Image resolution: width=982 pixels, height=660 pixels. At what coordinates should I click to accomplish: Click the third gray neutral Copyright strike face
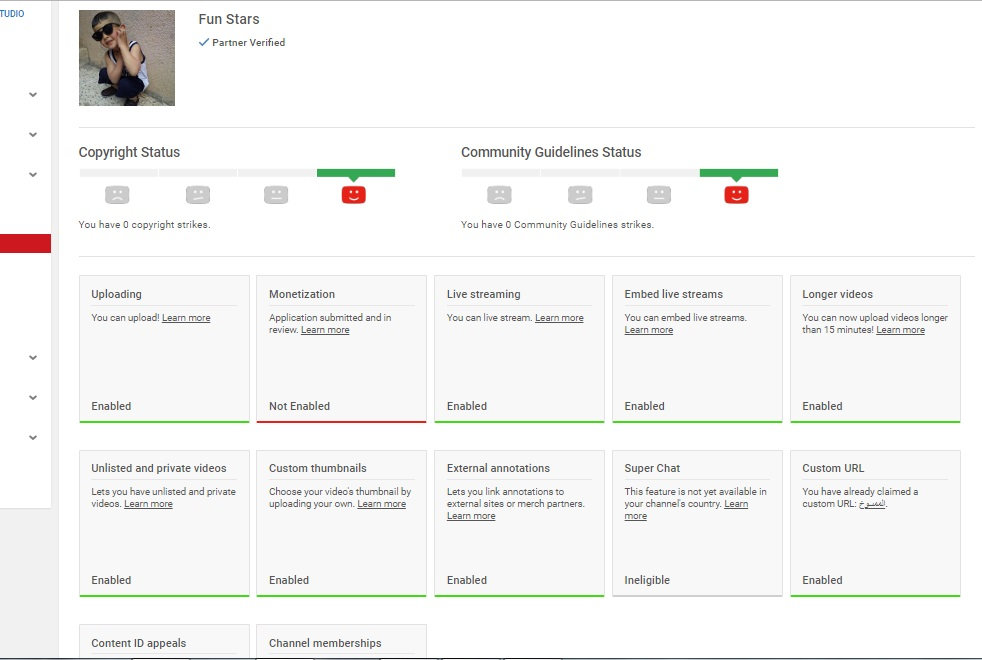click(x=276, y=195)
